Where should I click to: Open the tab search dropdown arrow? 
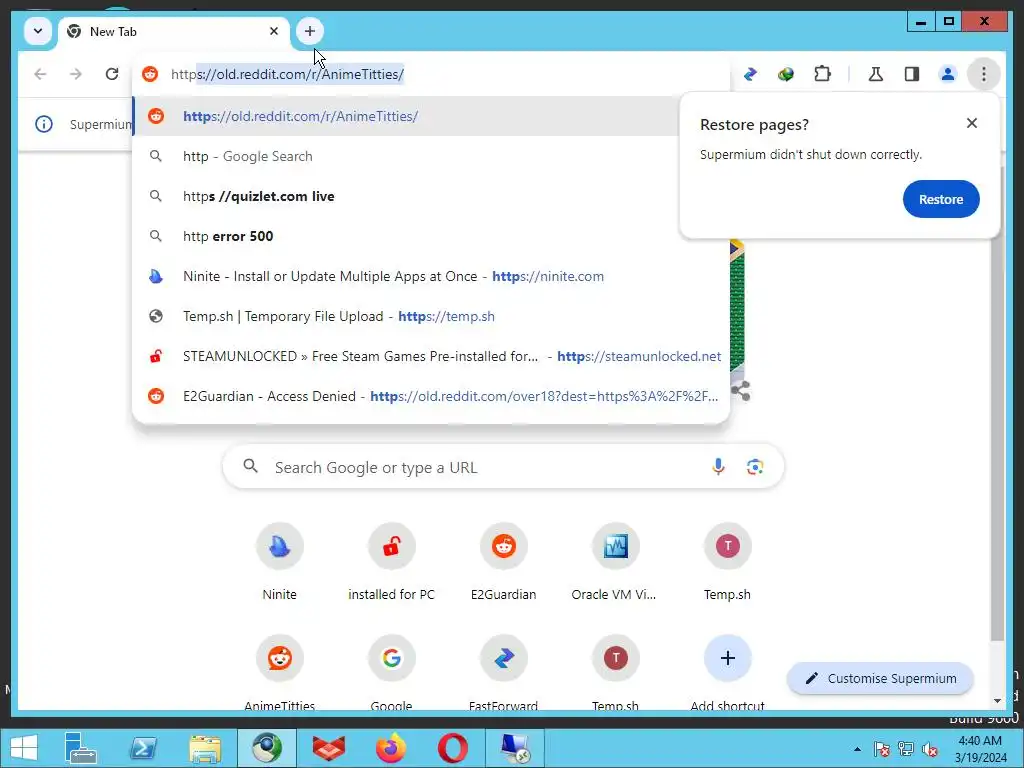tap(38, 31)
